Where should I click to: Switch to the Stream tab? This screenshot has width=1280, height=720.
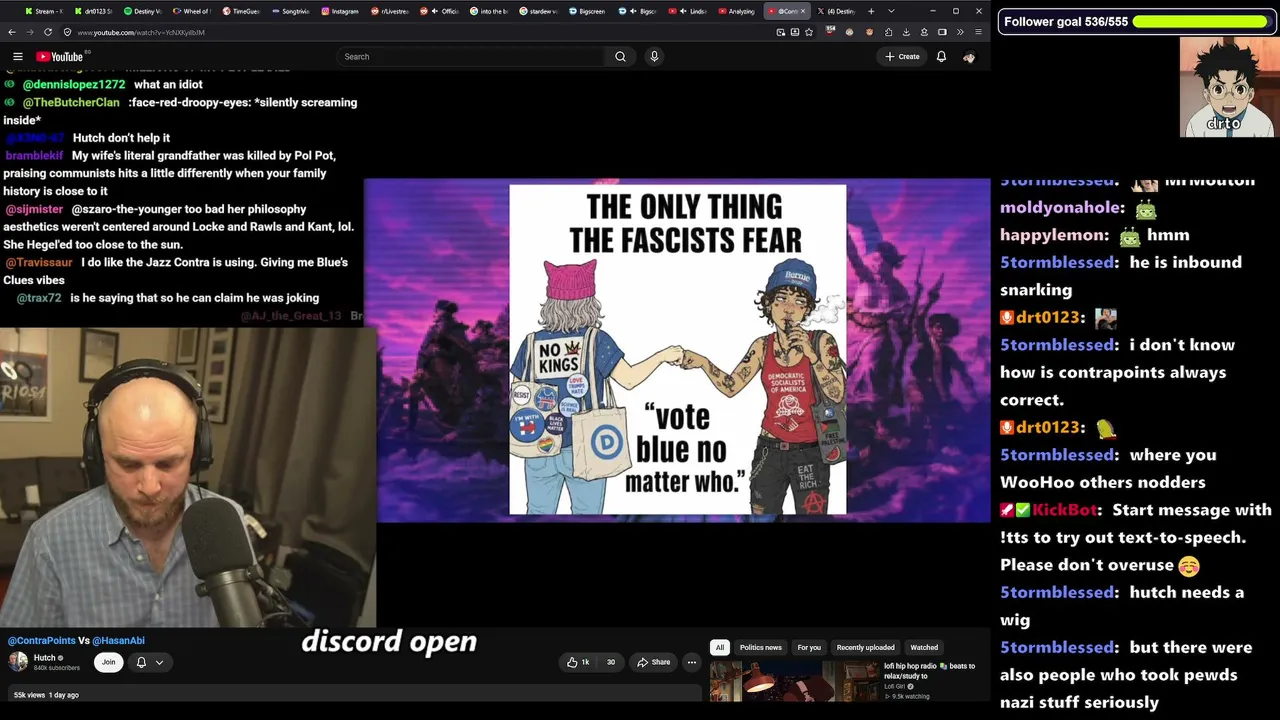[44, 11]
